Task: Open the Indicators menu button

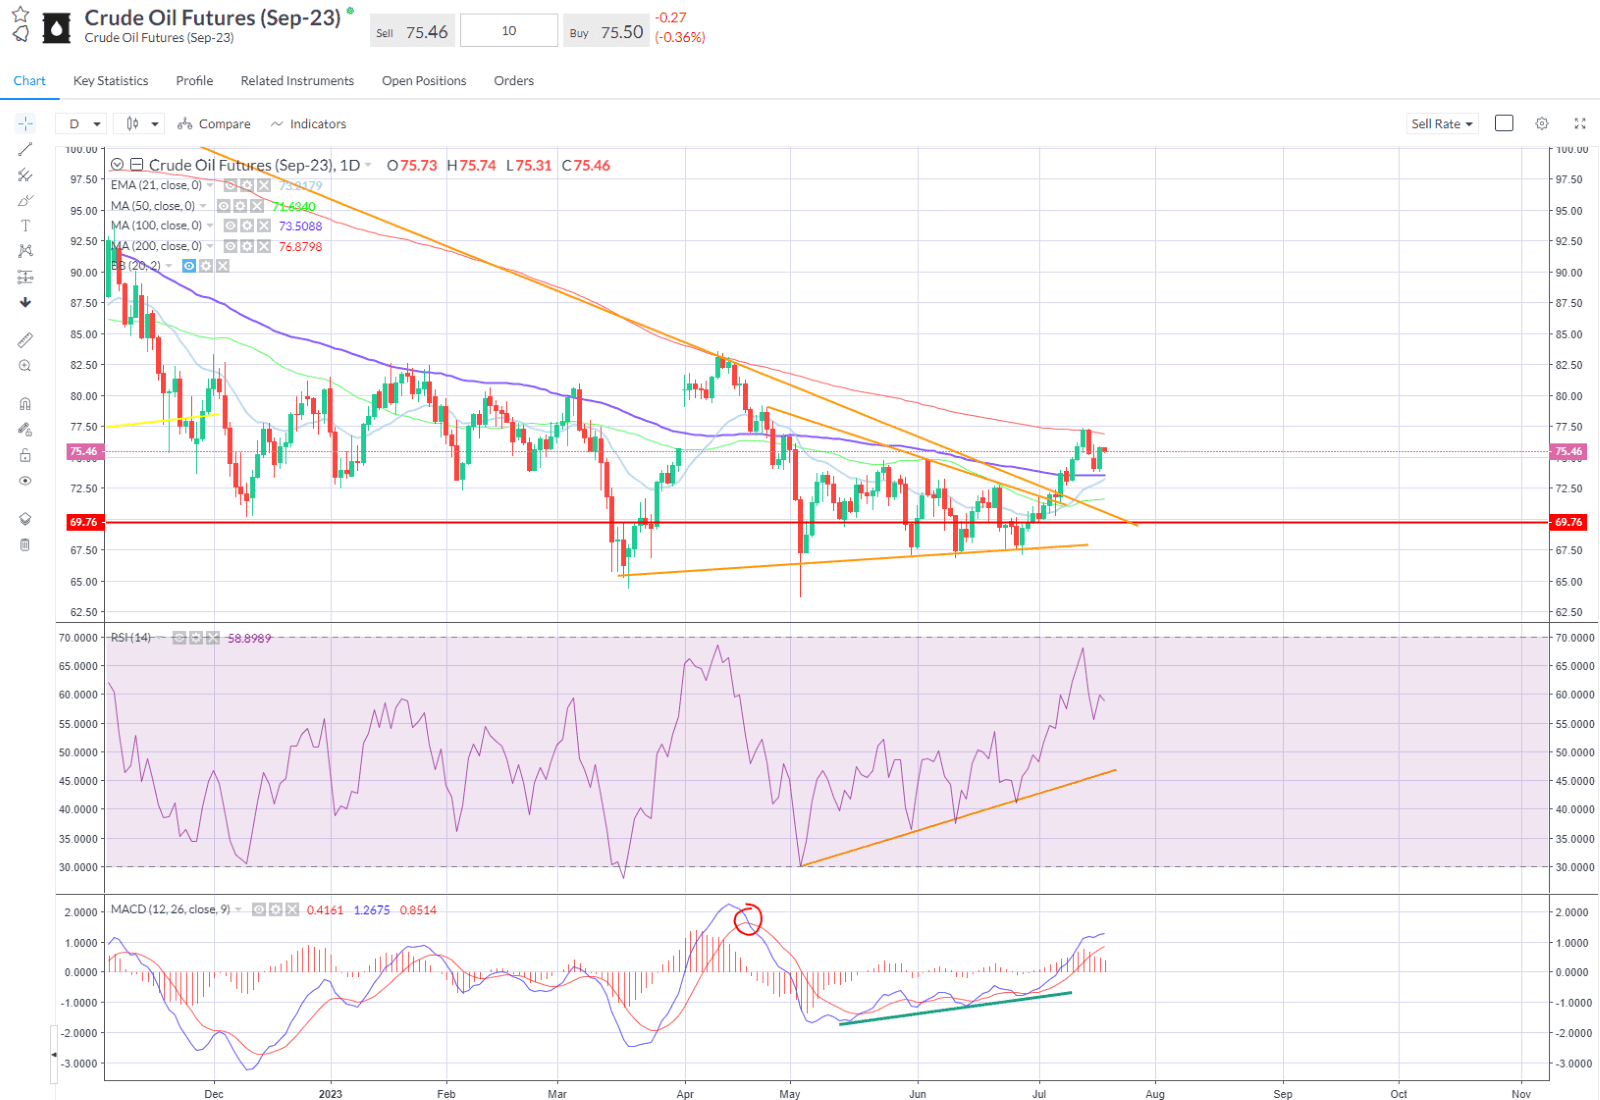Action: tap(308, 124)
